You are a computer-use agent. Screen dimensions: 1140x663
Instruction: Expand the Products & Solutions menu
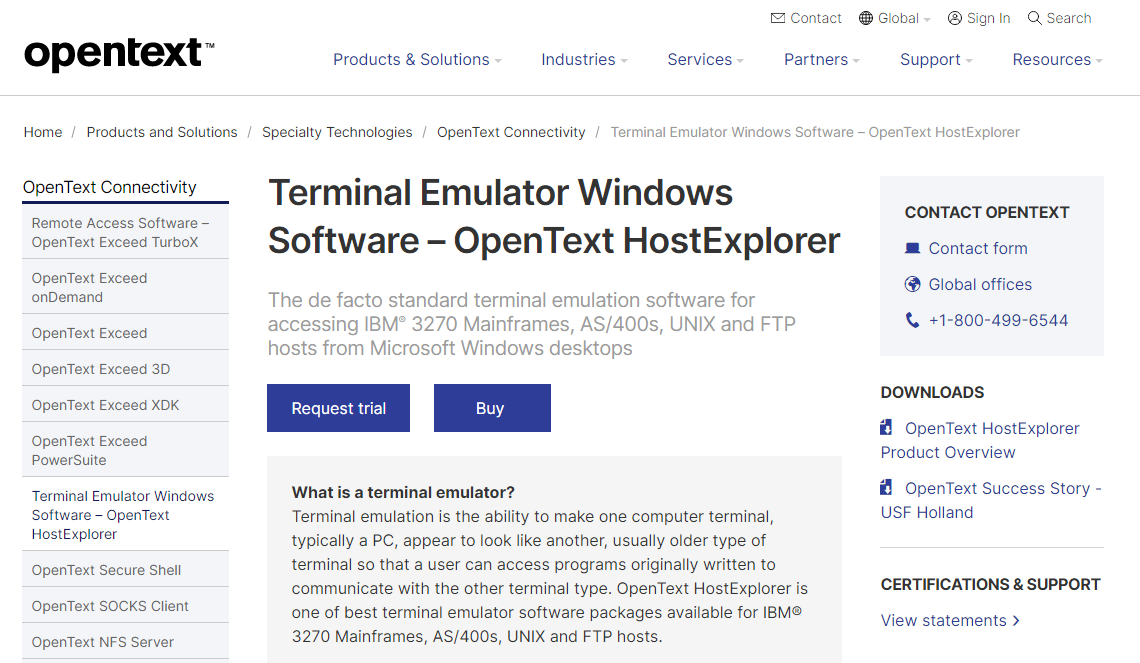click(417, 60)
